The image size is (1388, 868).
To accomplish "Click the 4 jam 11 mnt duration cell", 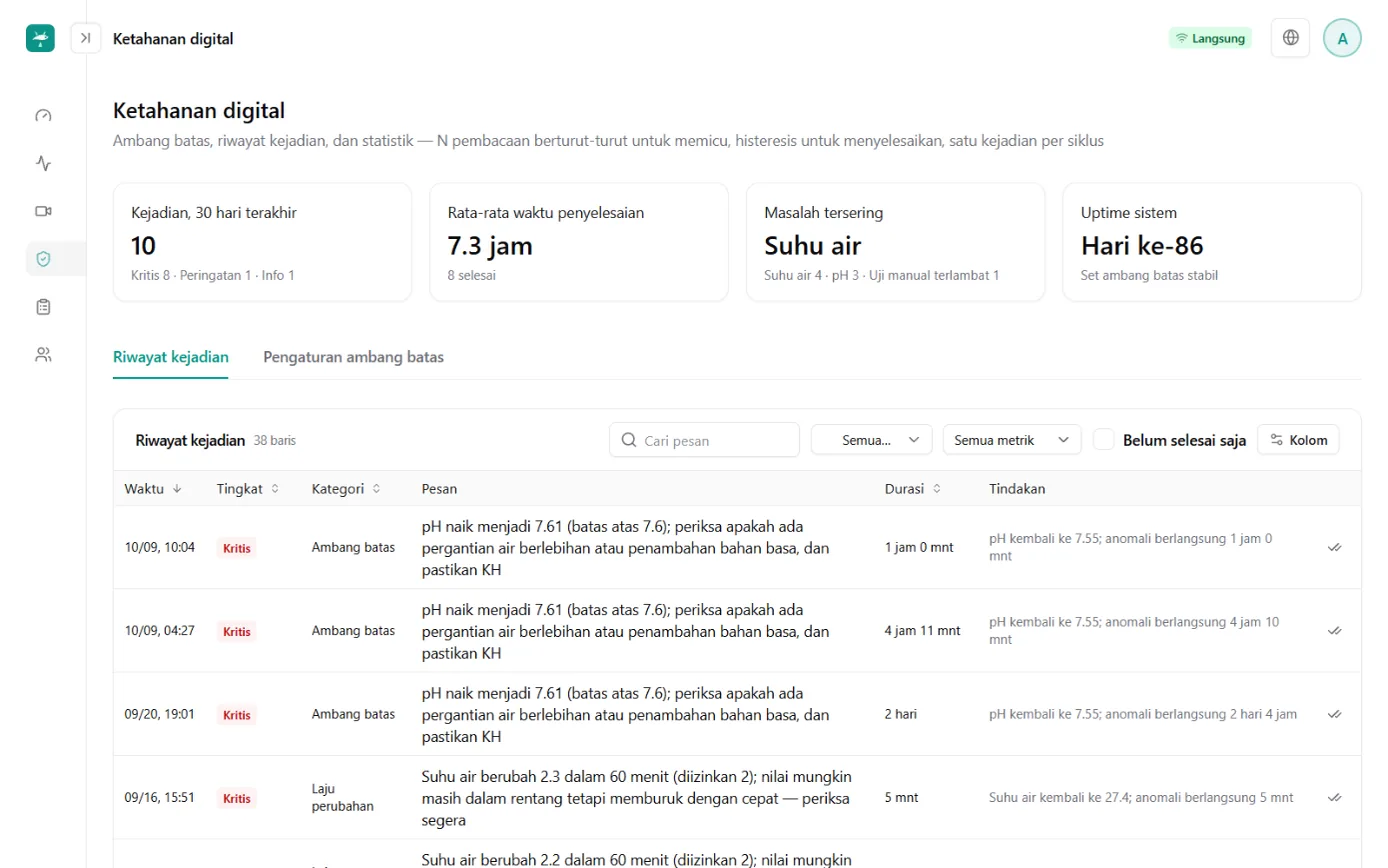I will [x=922, y=631].
